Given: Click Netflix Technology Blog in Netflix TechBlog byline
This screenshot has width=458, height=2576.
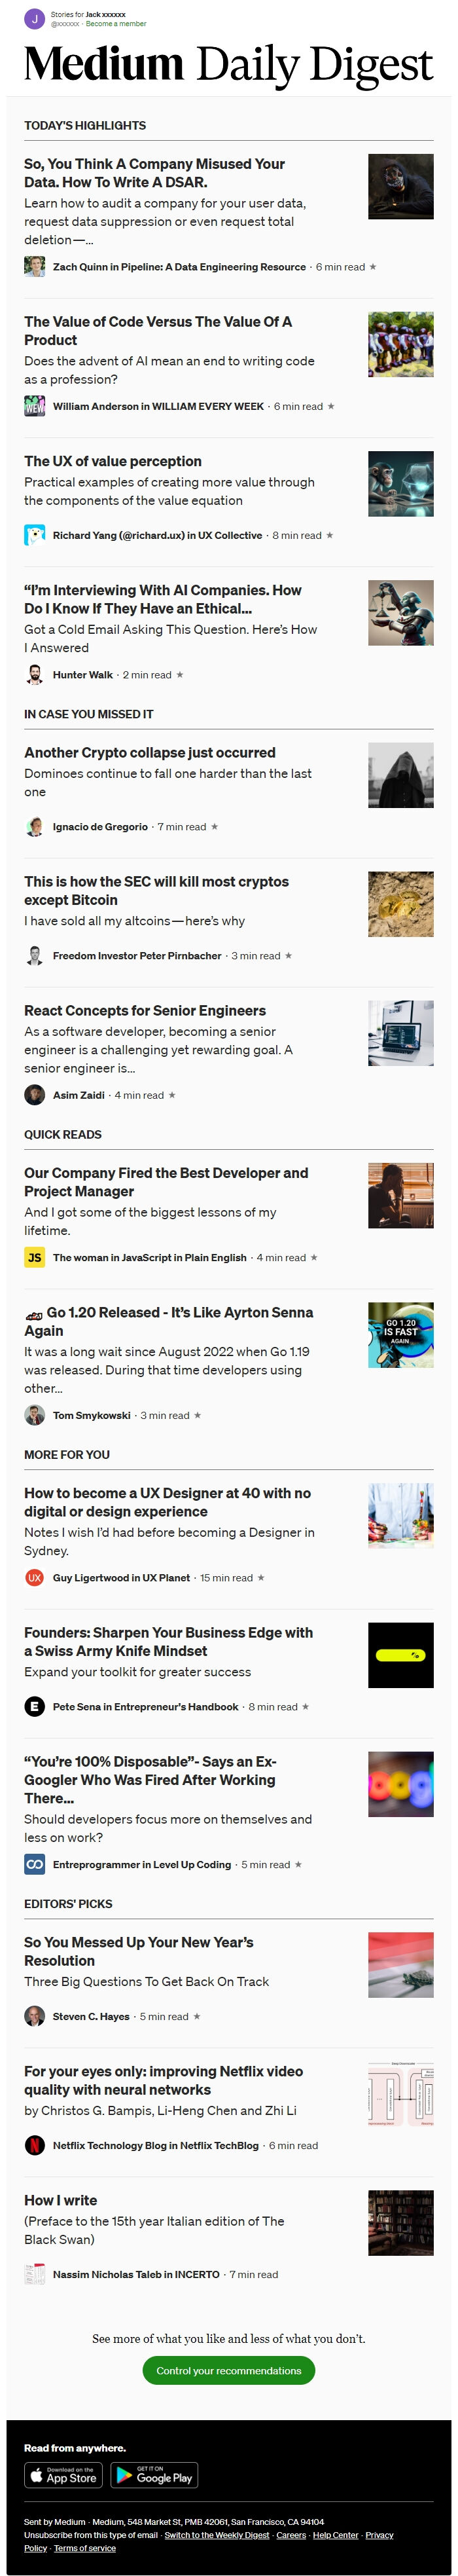Looking at the screenshot, I should 156,2145.
